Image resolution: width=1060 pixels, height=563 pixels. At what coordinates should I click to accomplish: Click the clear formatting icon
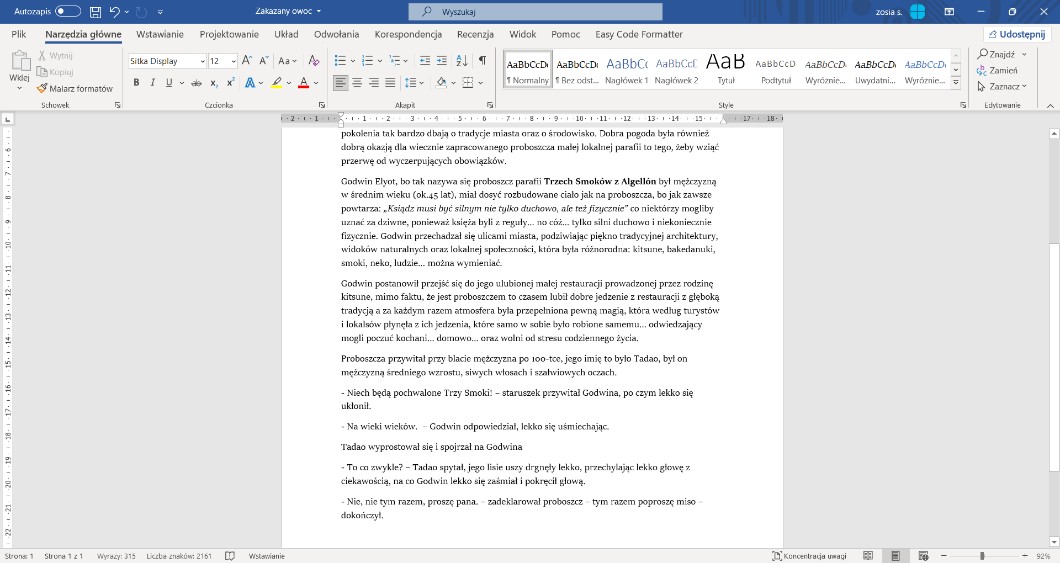[x=312, y=60]
